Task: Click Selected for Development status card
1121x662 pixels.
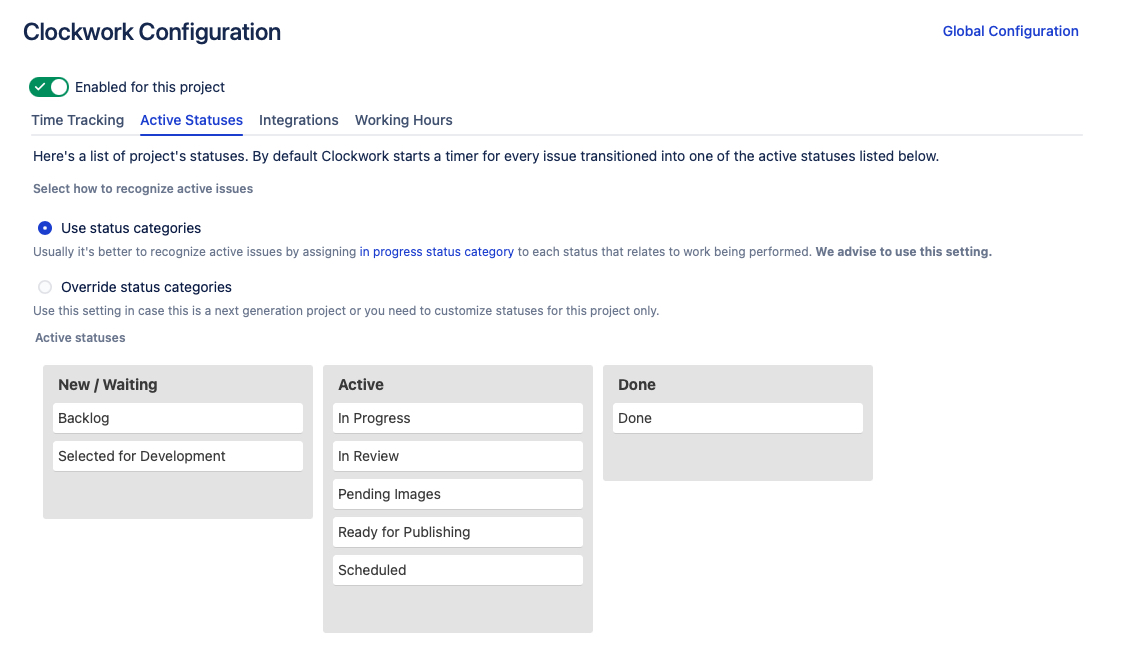Action: [178, 456]
